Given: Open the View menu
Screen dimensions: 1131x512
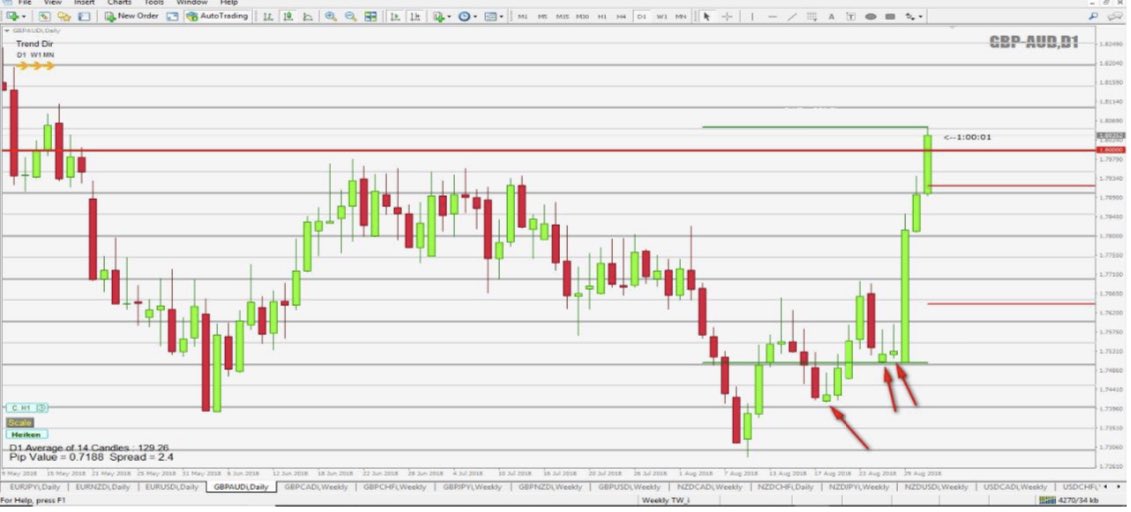Looking at the screenshot, I should (x=53, y=3).
